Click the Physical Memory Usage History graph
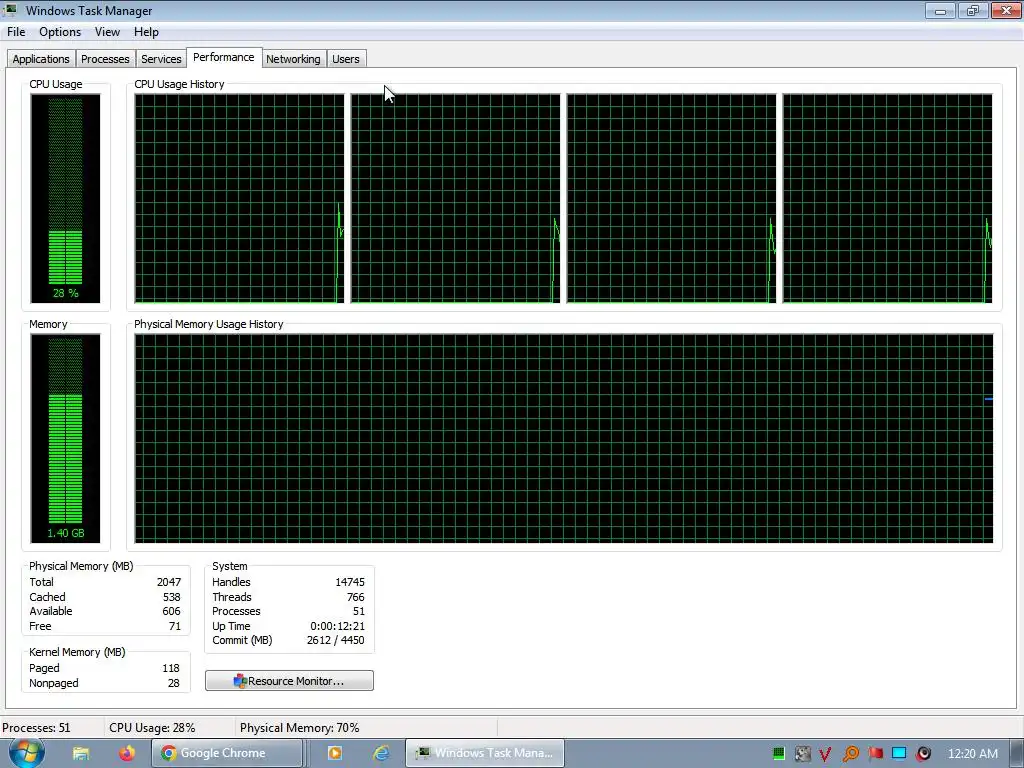 coord(564,438)
